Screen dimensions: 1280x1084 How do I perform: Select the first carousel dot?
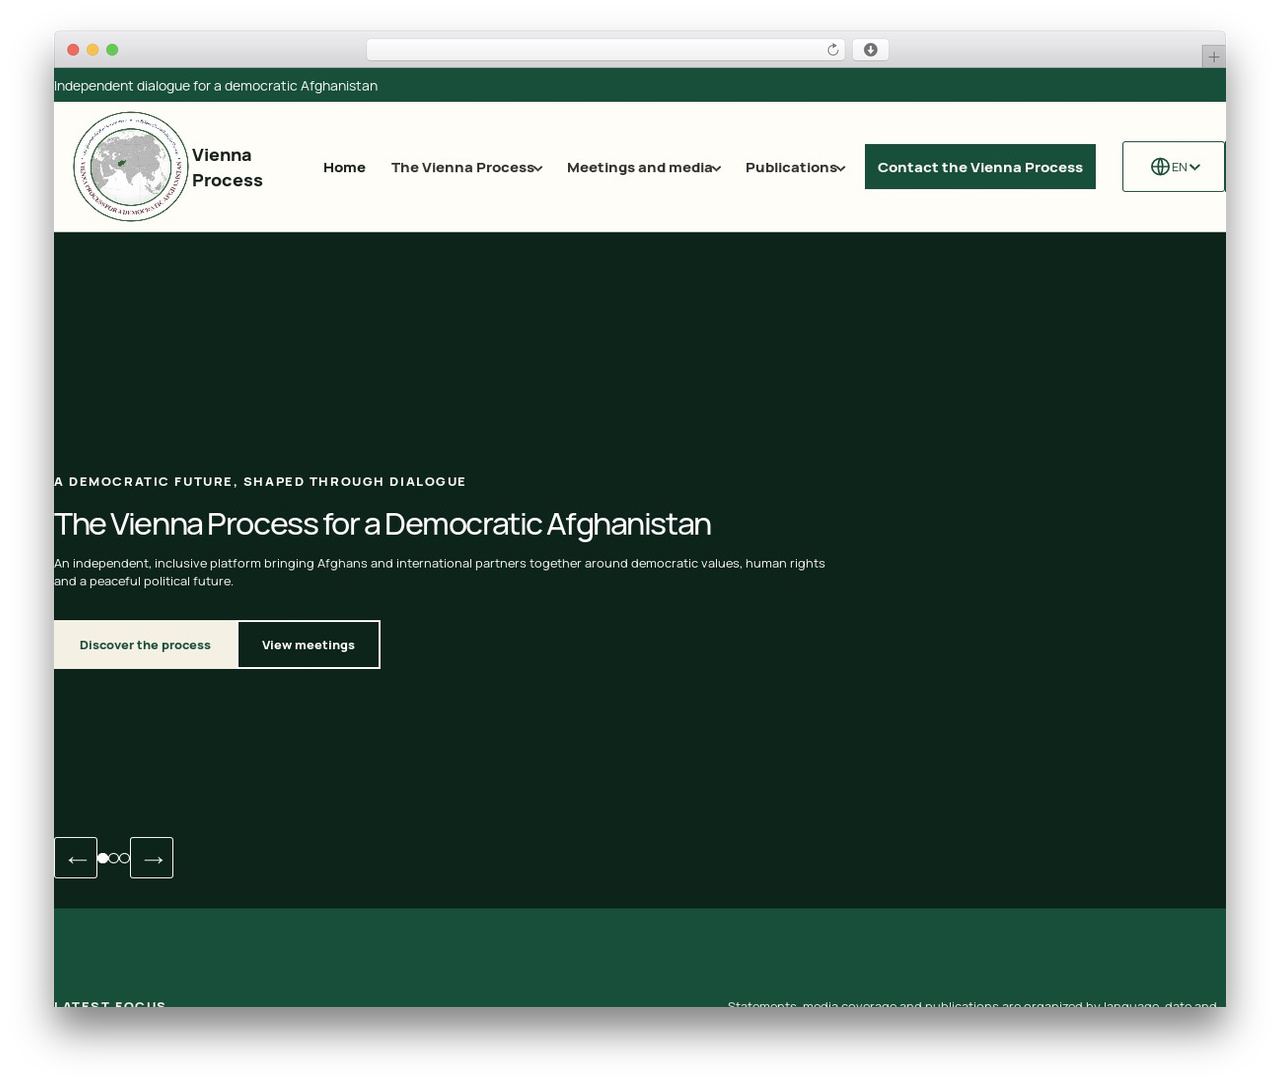[x=103, y=858]
